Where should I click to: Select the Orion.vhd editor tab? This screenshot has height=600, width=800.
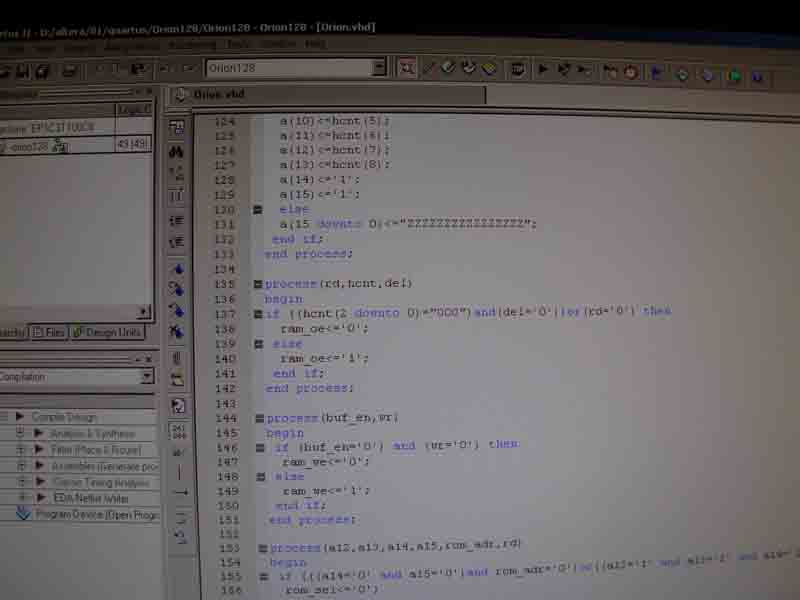(219, 94)
